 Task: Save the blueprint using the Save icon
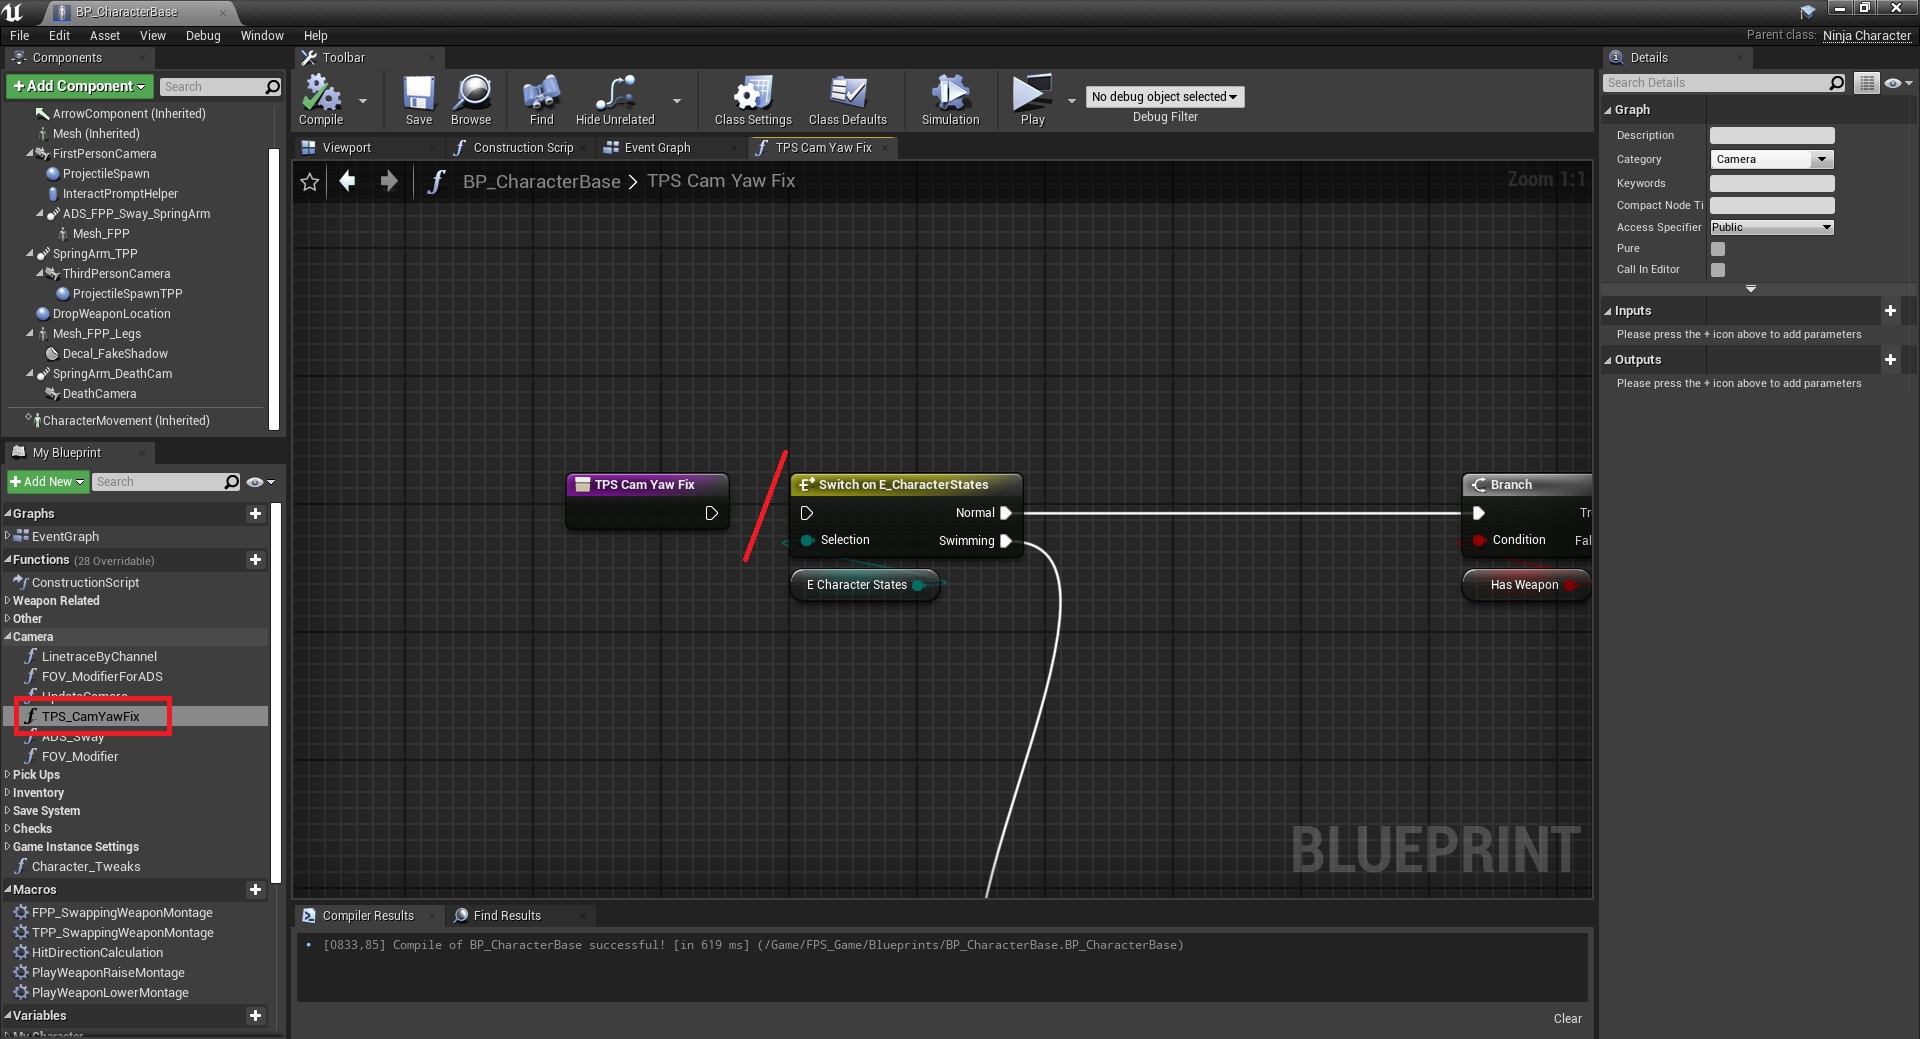(x=418, y=95)
